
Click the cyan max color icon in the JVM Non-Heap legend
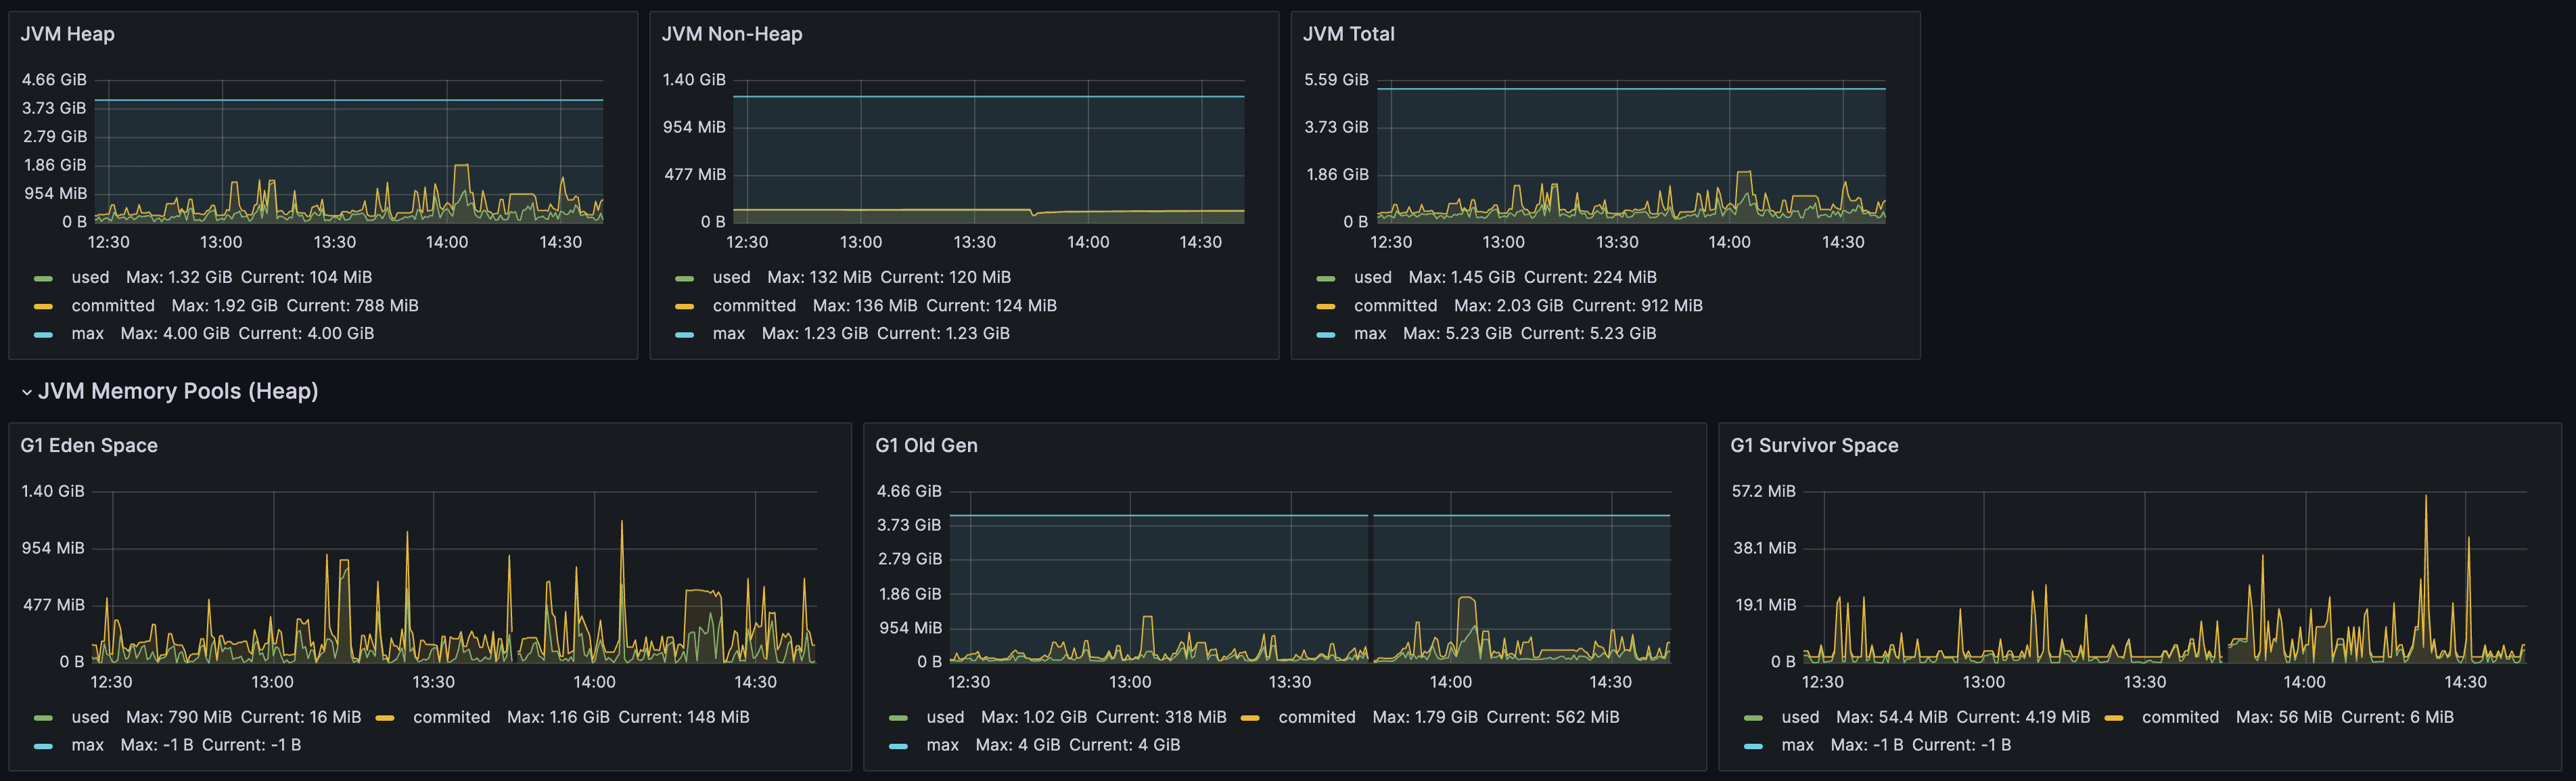coord(684,335)
